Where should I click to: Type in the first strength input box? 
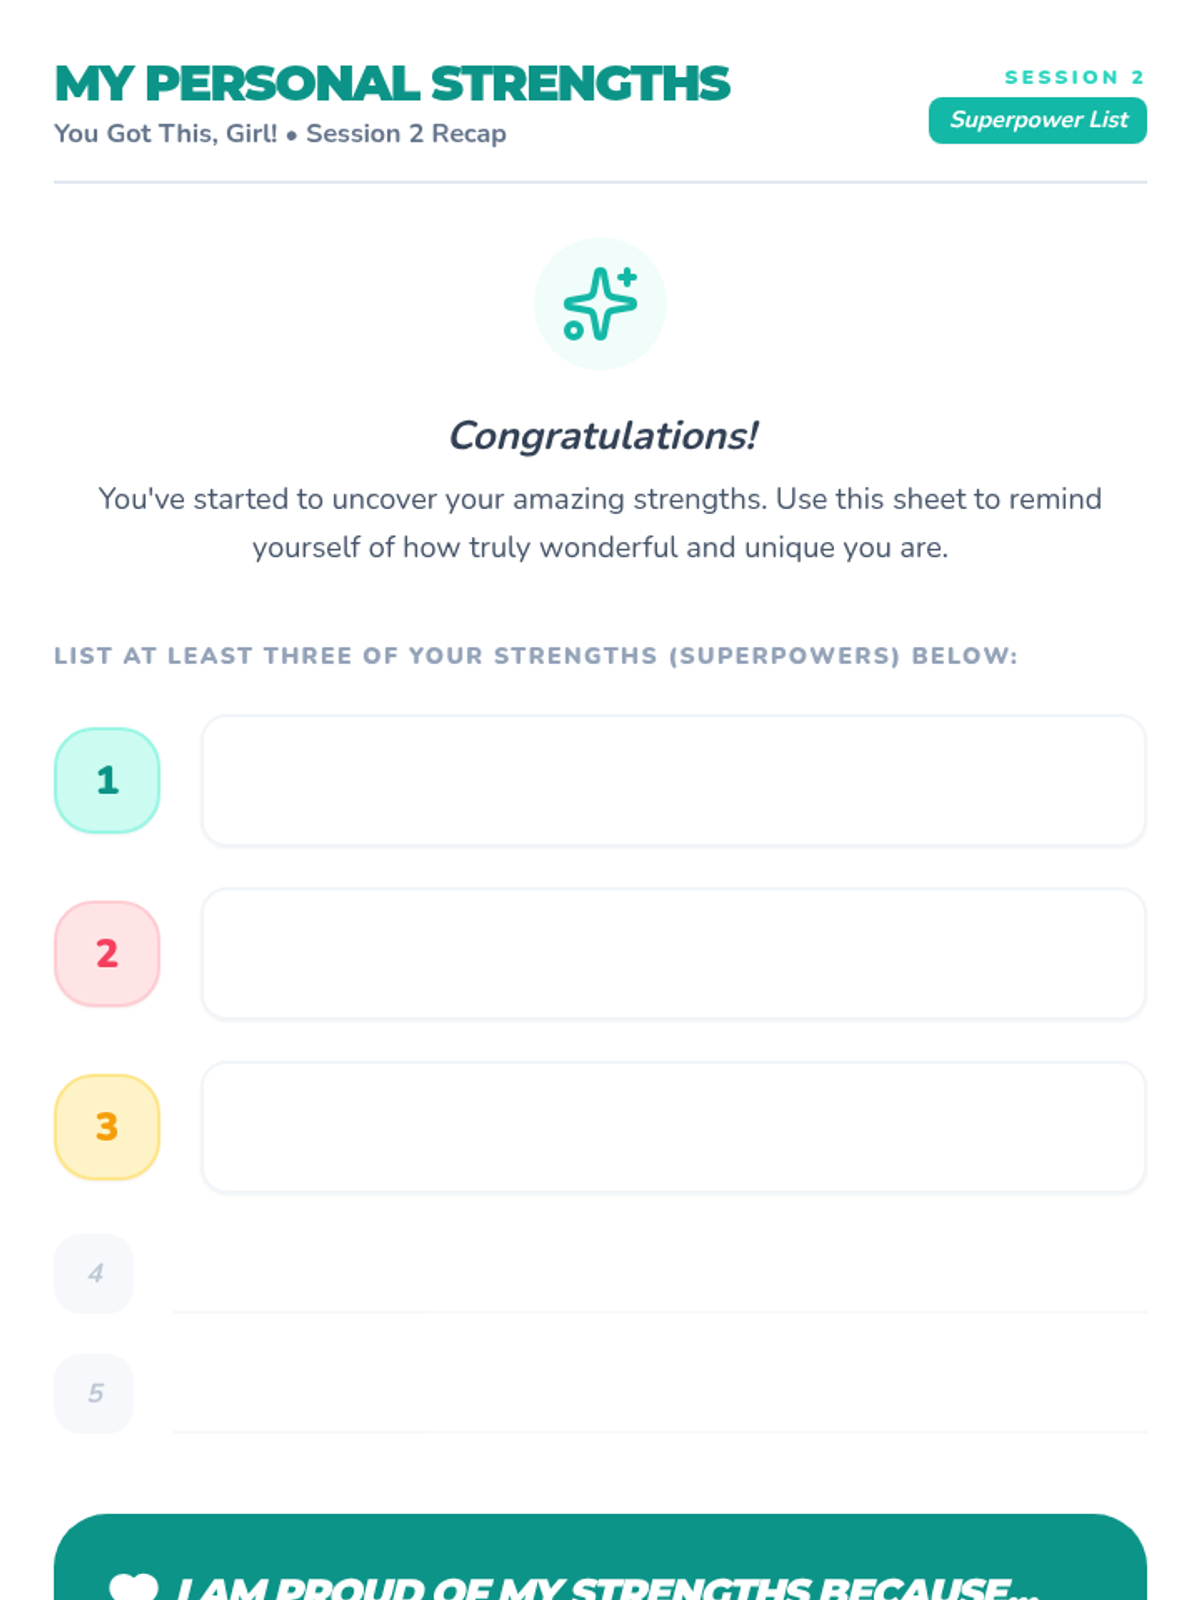point(673,780)
